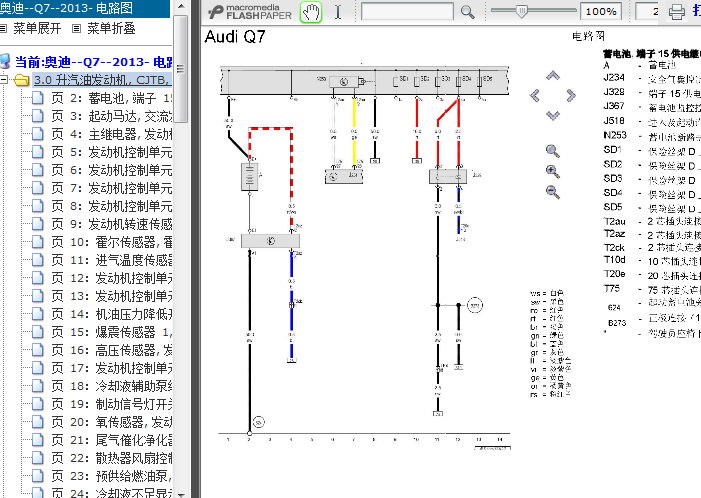
Task: Click the Macromedia FlashPaper logo
Action: pyautogui.click(x=250, y=12)
